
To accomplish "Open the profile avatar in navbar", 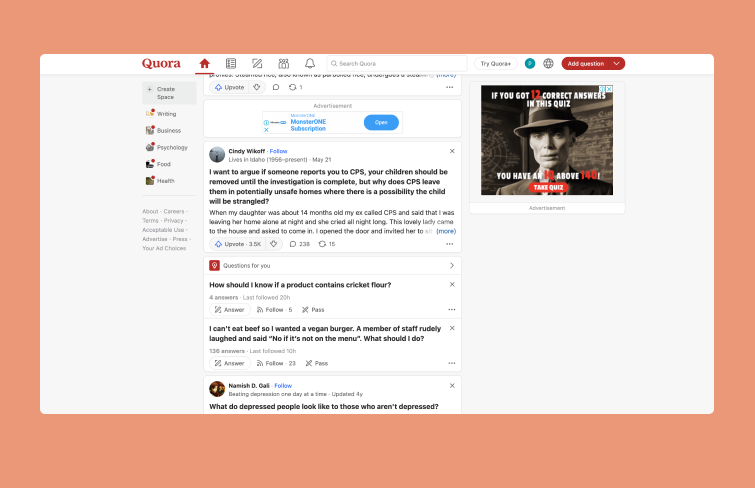I will [x=530, y=64].
